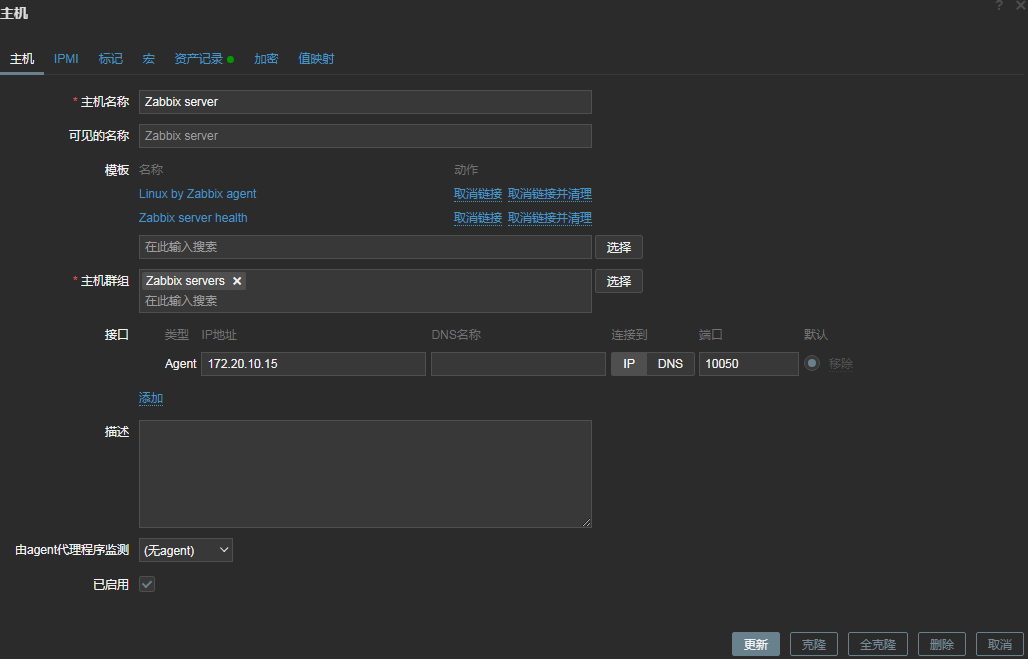Switch to the 加密 tab

pos(266,58)
